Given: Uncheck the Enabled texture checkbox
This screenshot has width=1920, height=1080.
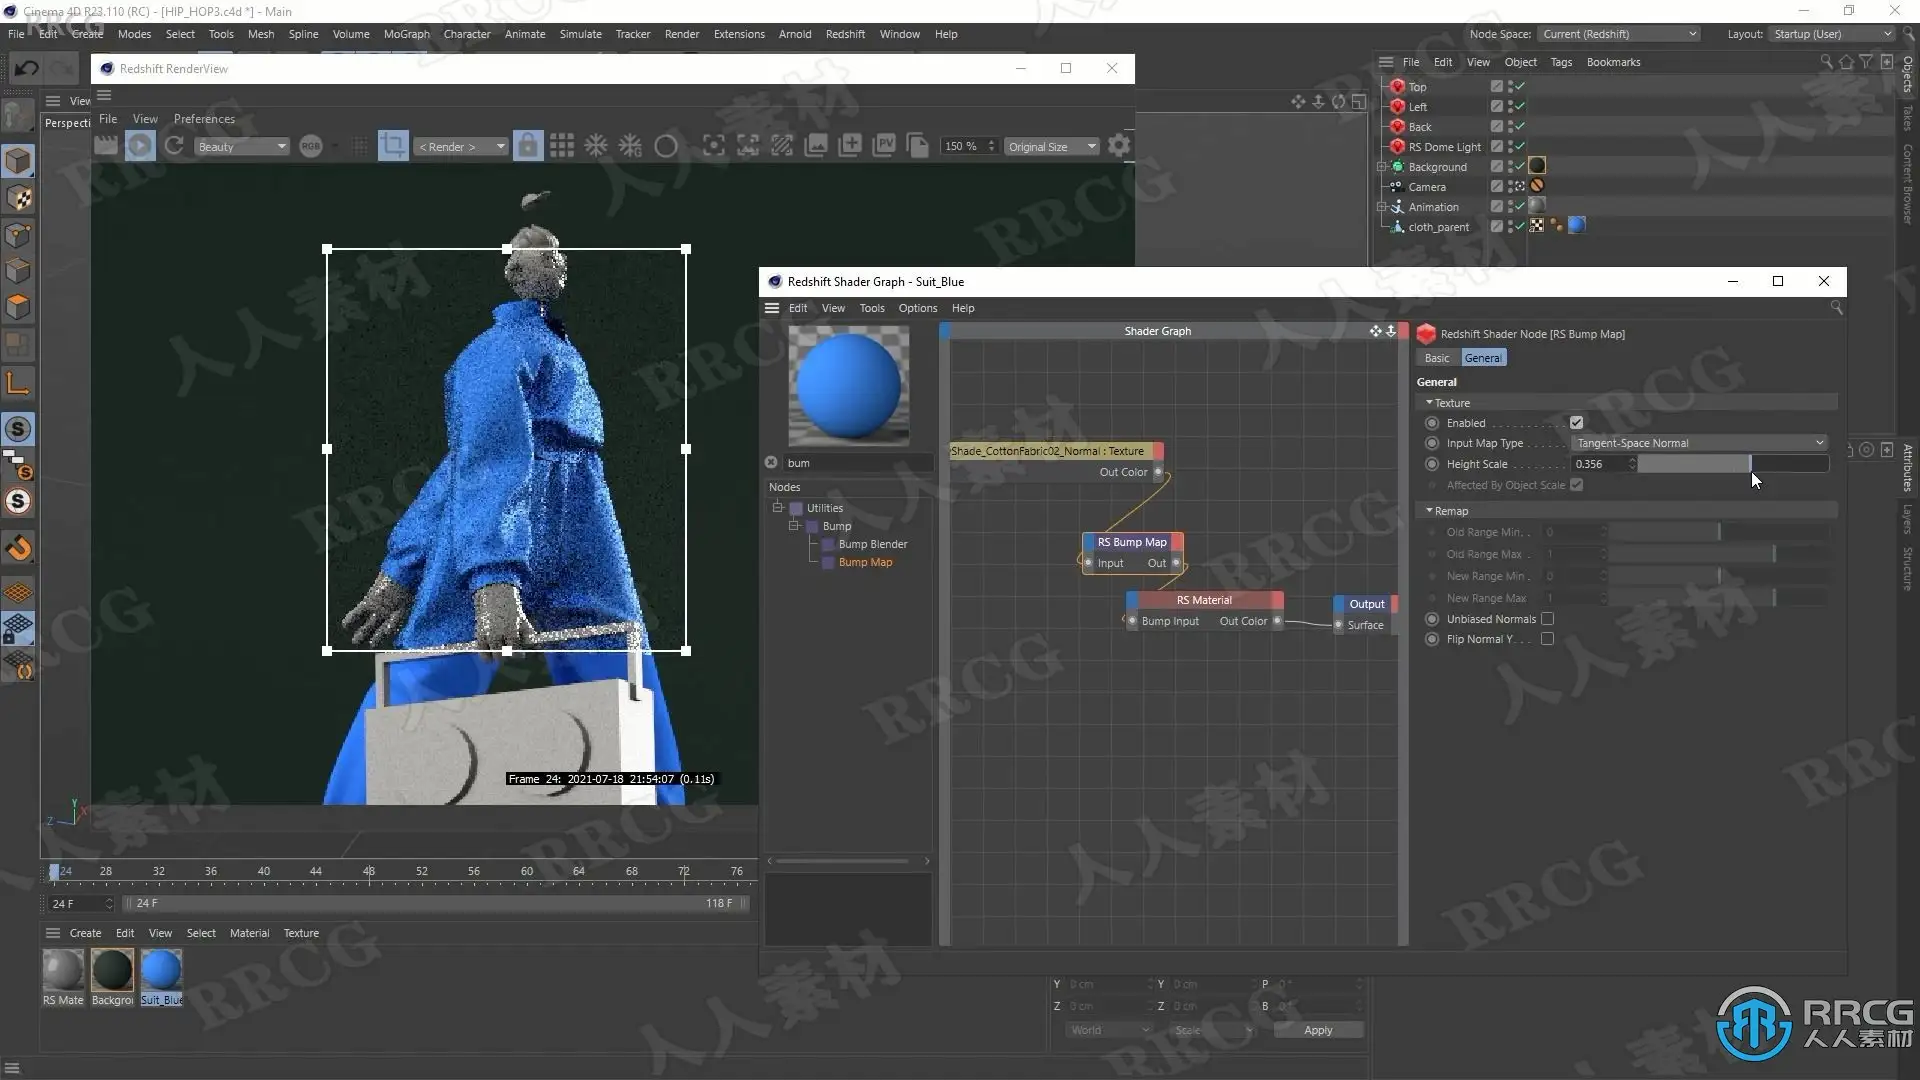Looking at the screenshot, I should pos(1577,423).
